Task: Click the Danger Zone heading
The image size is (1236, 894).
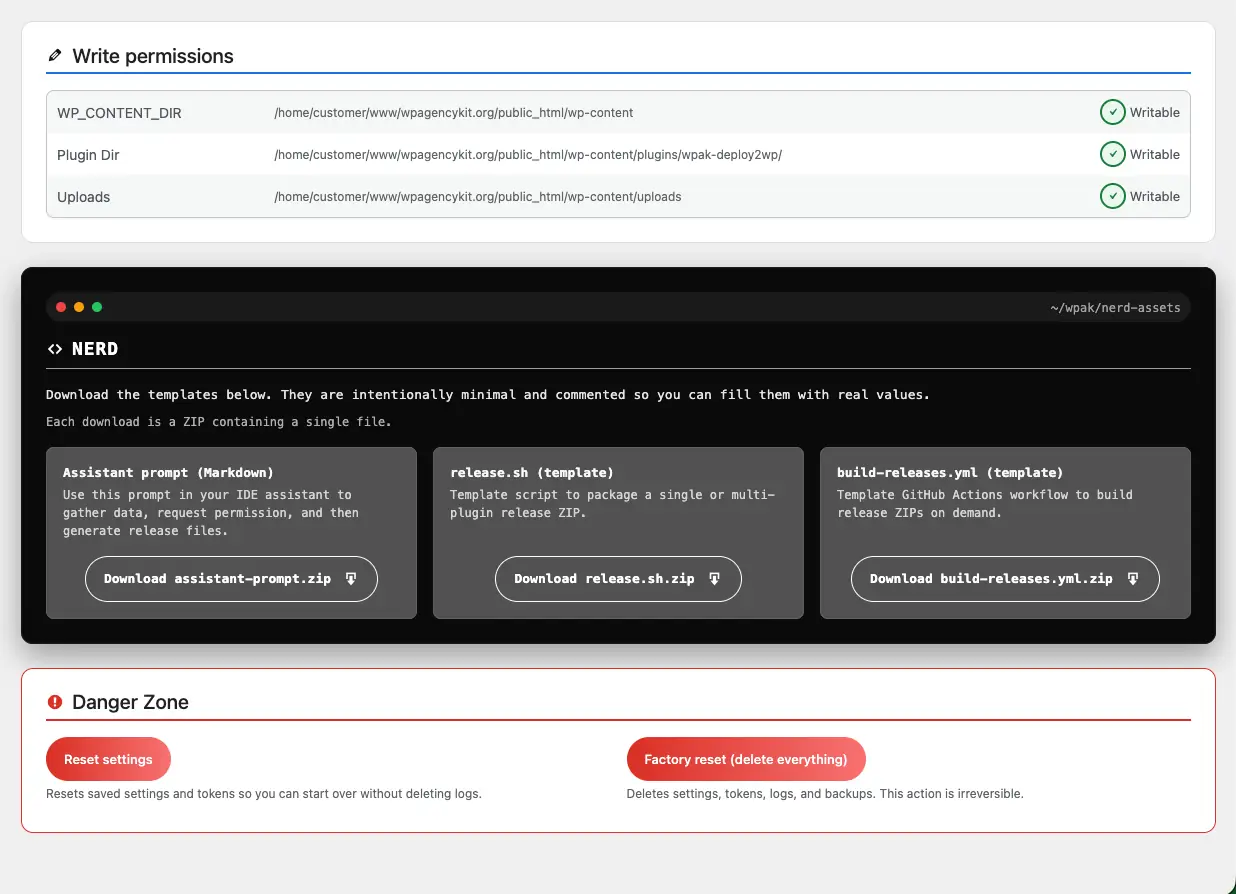Action: (x=130, y=702)
